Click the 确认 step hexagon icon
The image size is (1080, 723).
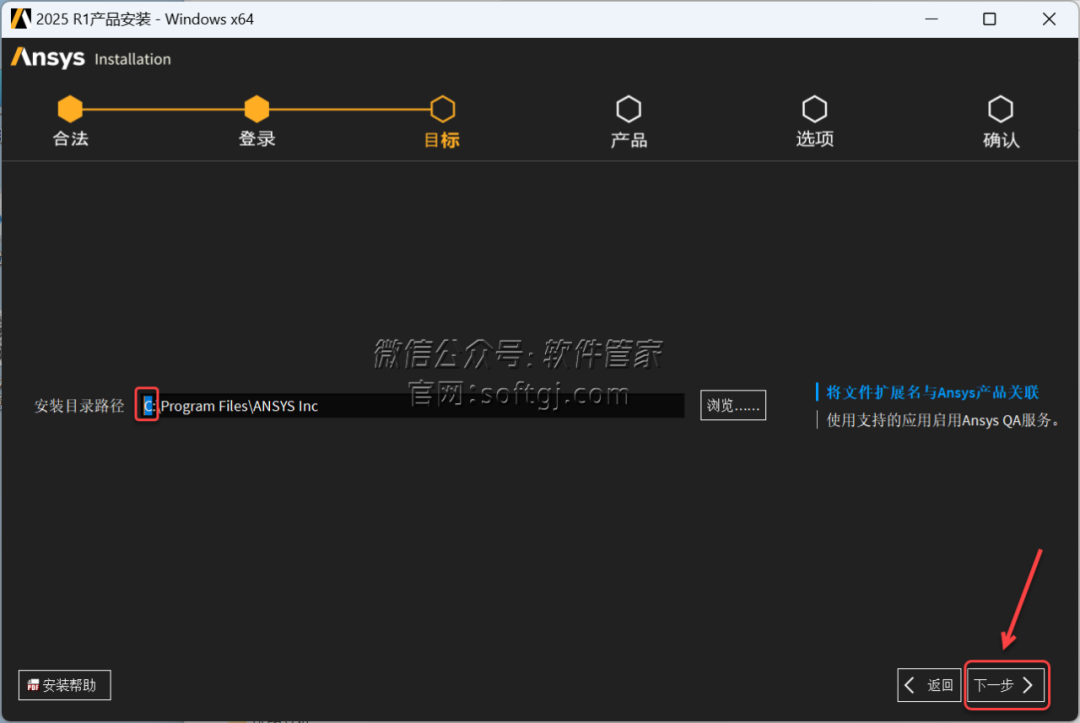[x=1000, y=109]
